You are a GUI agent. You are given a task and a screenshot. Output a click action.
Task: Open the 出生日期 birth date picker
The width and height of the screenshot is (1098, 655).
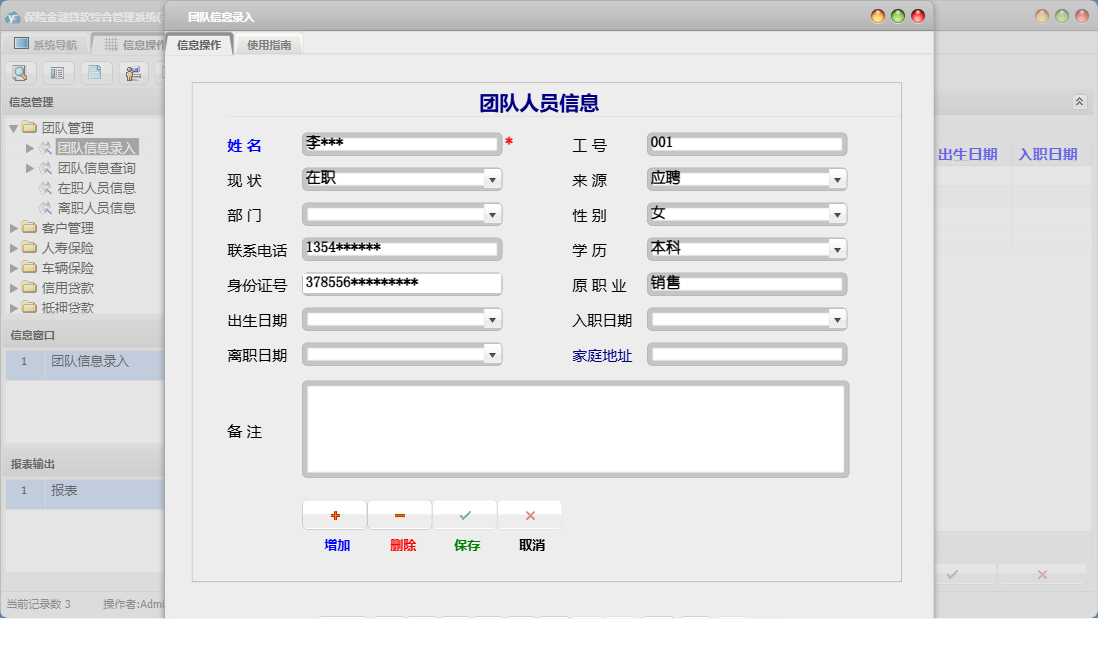pos(492,318)
